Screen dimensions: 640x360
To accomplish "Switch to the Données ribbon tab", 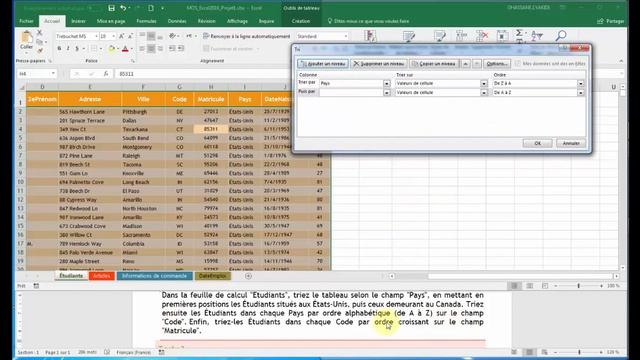I will [x=177, y=21].
